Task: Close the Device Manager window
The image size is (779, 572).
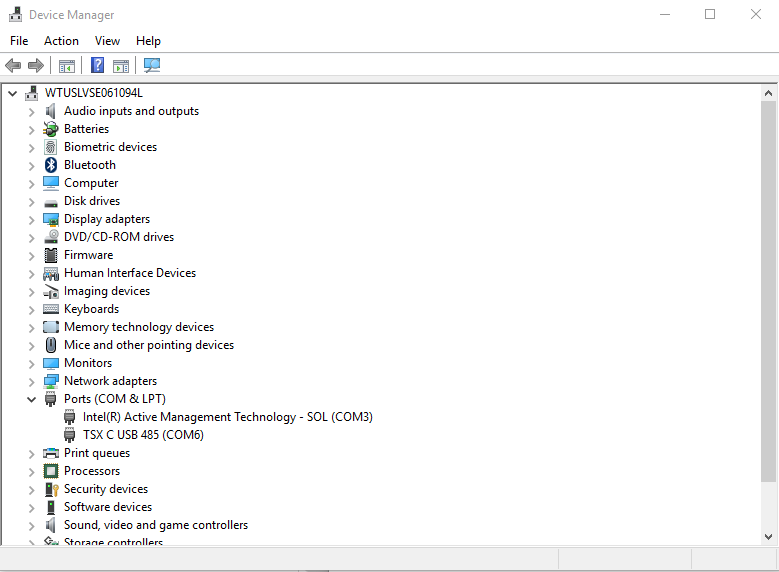Action: [x=756, y=14]
